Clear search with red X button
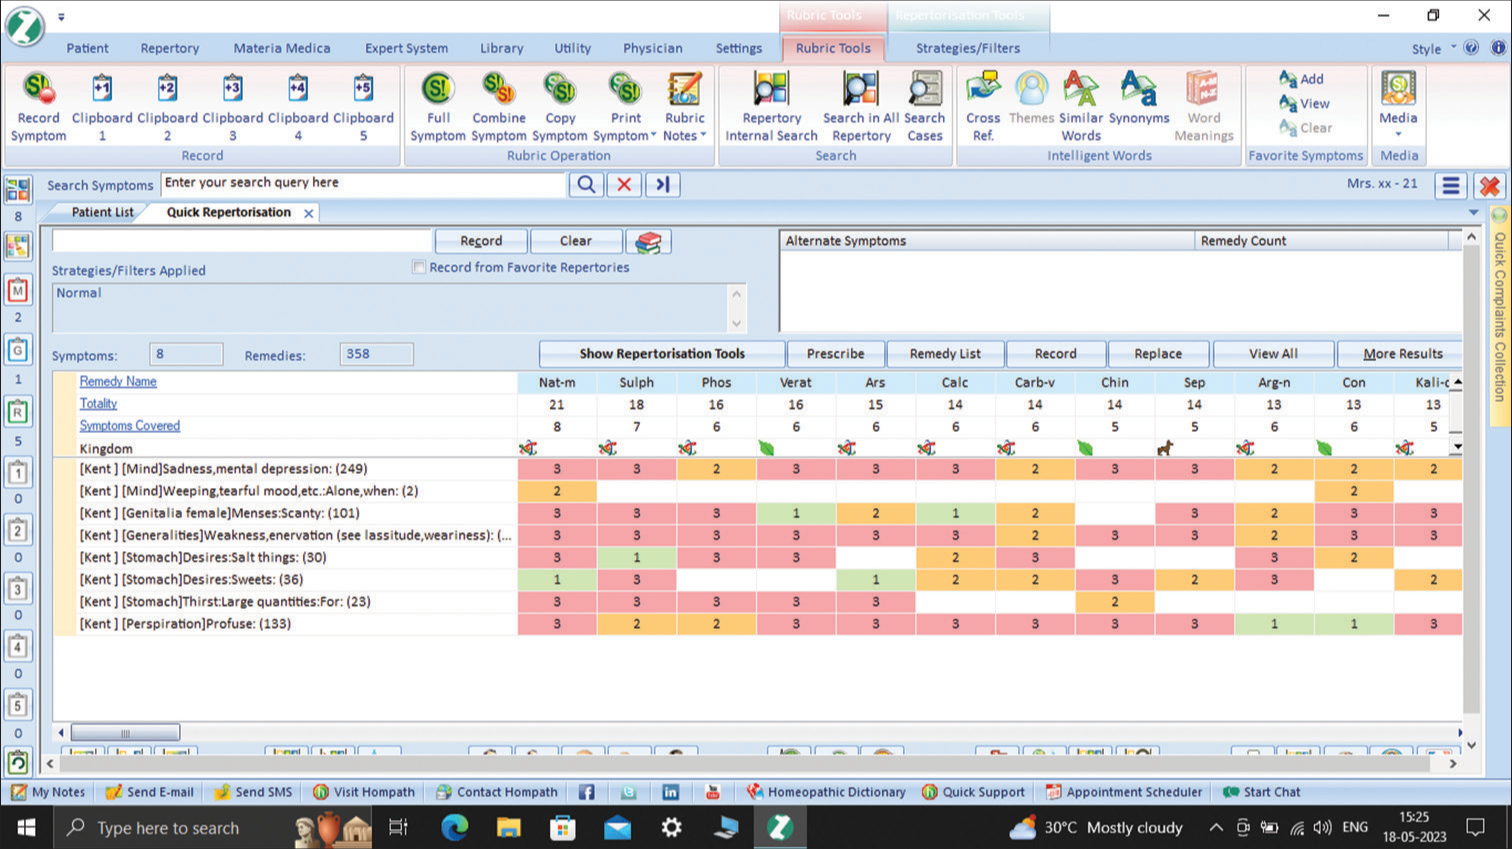Viewport: 1512px width, 849px height. point(624,185)
